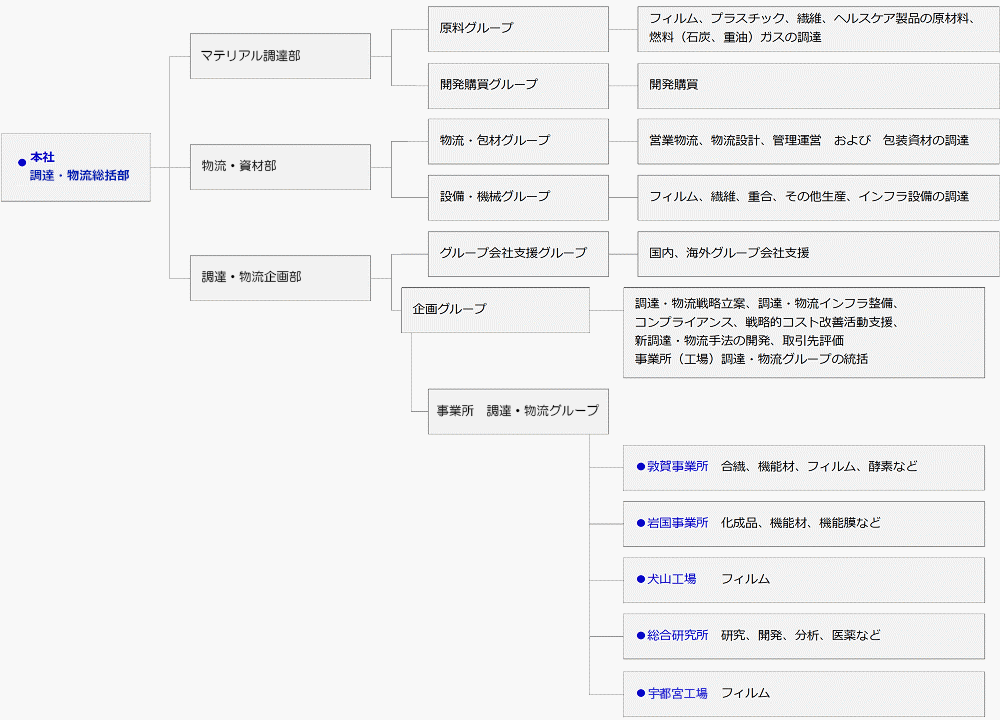Viewport: 1000px width, 720px height.
Task: Click the 事業所 調達・物流グループ box
Action: pyautogui.click(x=518, y=411)
